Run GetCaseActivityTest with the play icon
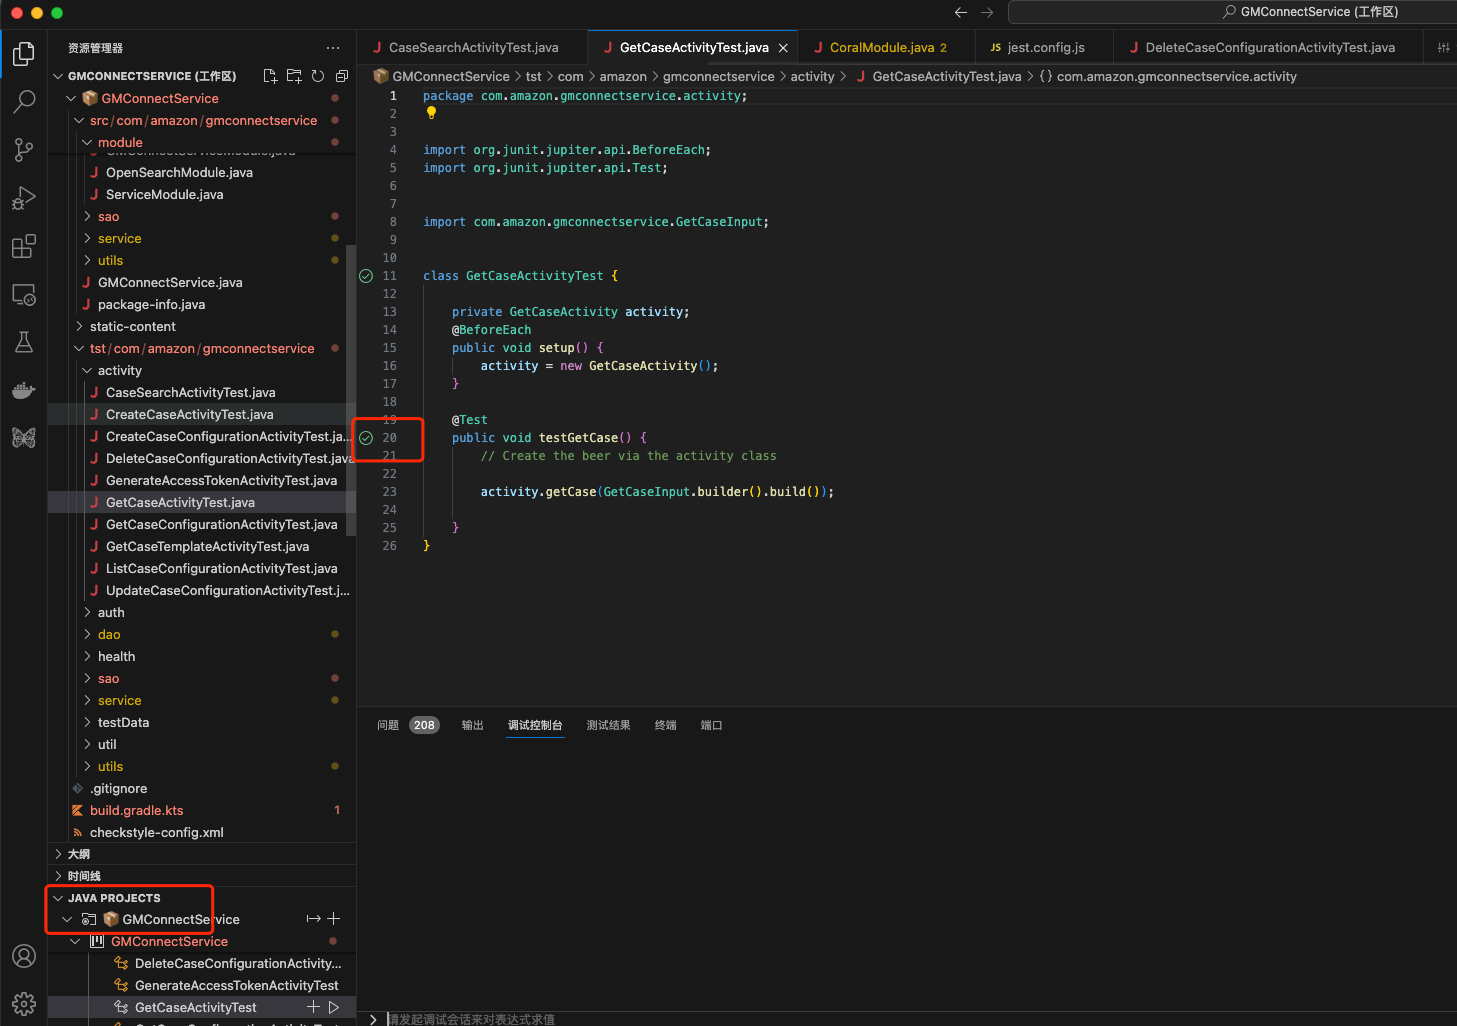 click(x=334, y=1007)
